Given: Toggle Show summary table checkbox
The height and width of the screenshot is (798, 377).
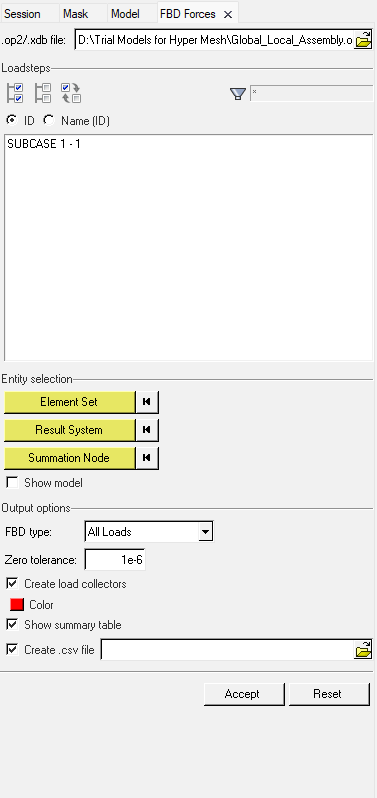Looking at the screenshot, I should click(12, 624).
